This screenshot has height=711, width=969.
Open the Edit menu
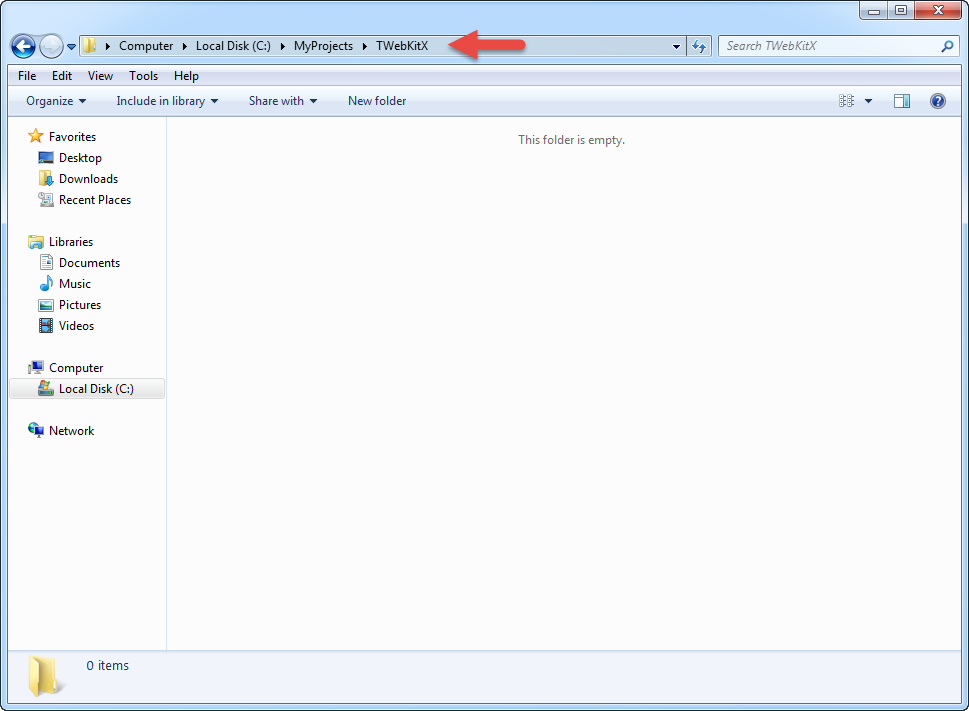pyautogui.click(x=62, y=76)
